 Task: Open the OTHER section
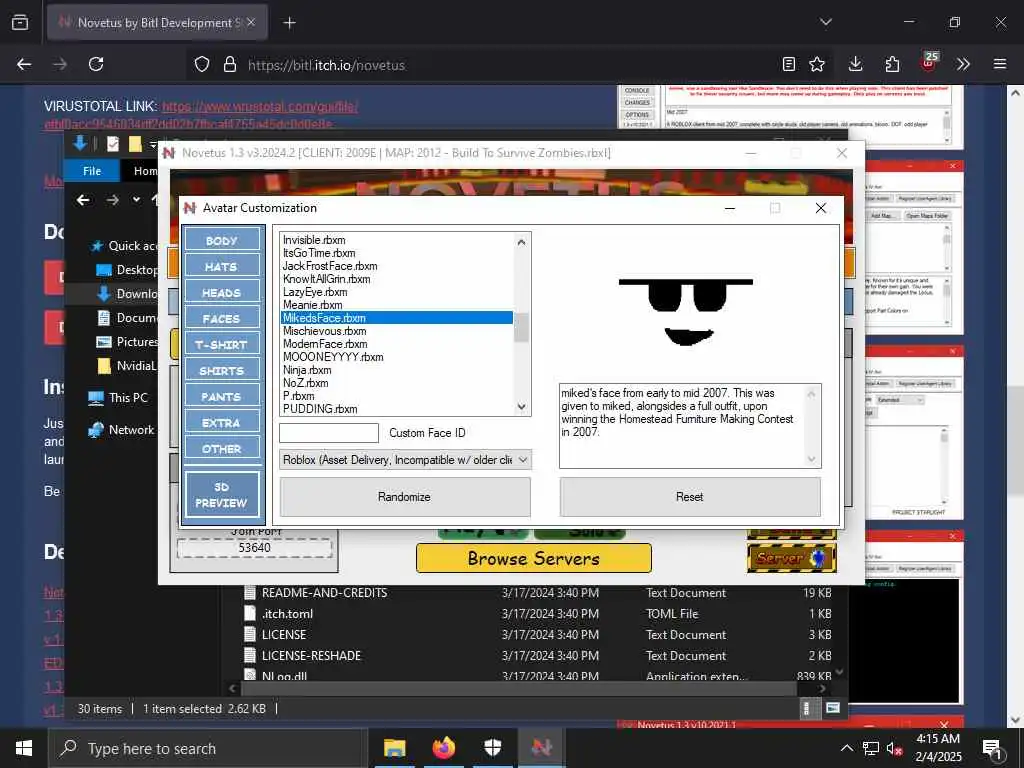pyautogui.click(x=221, y=449)
